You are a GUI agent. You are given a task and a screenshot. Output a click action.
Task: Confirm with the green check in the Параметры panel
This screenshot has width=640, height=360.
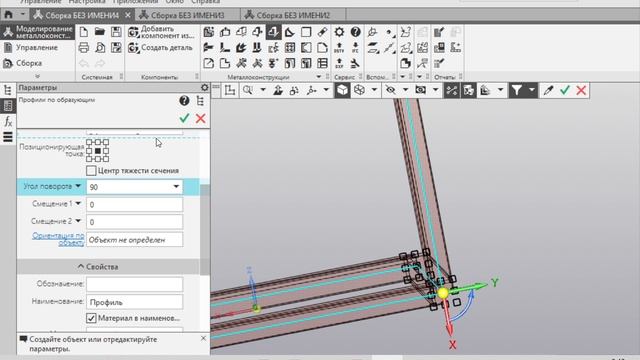coord(184,118)
